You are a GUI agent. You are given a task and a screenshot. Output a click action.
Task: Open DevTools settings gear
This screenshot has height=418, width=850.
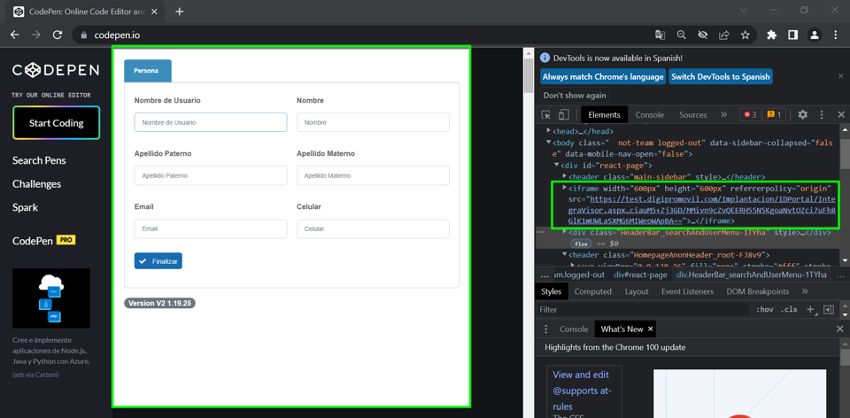point(802,115)
